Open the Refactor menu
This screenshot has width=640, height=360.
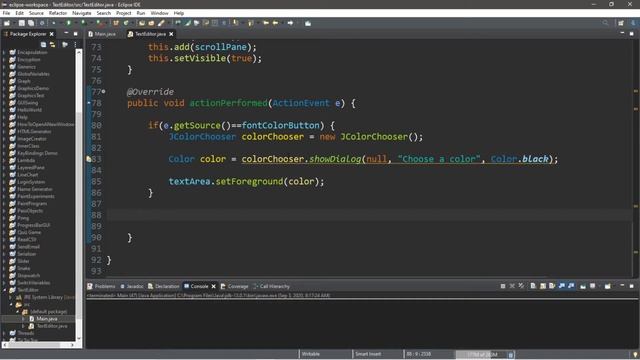click(58, 13)
